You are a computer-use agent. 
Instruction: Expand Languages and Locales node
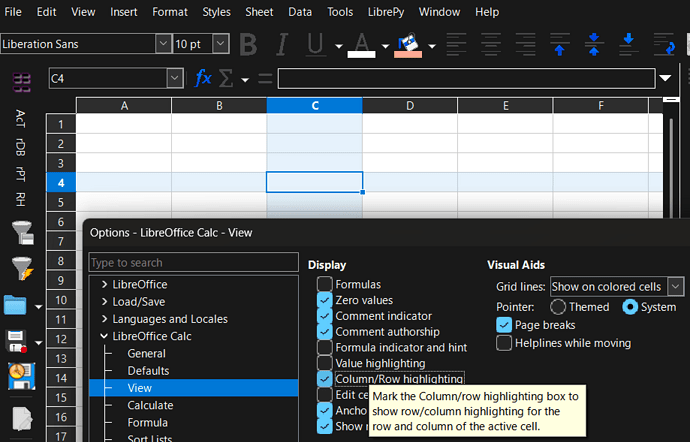104,319
